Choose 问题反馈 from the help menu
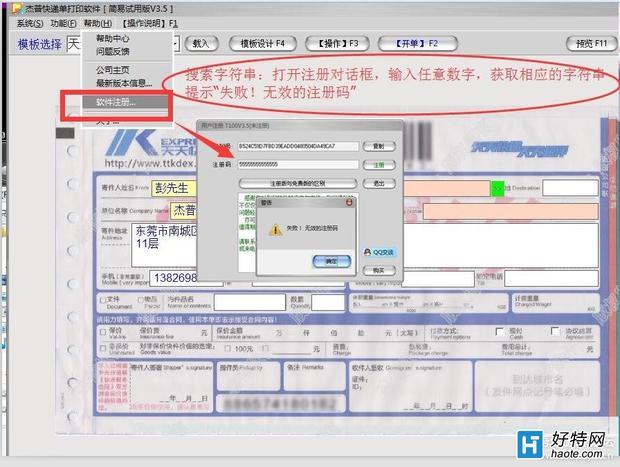Viewport: 620px width, 467px height. pos(113,51)
